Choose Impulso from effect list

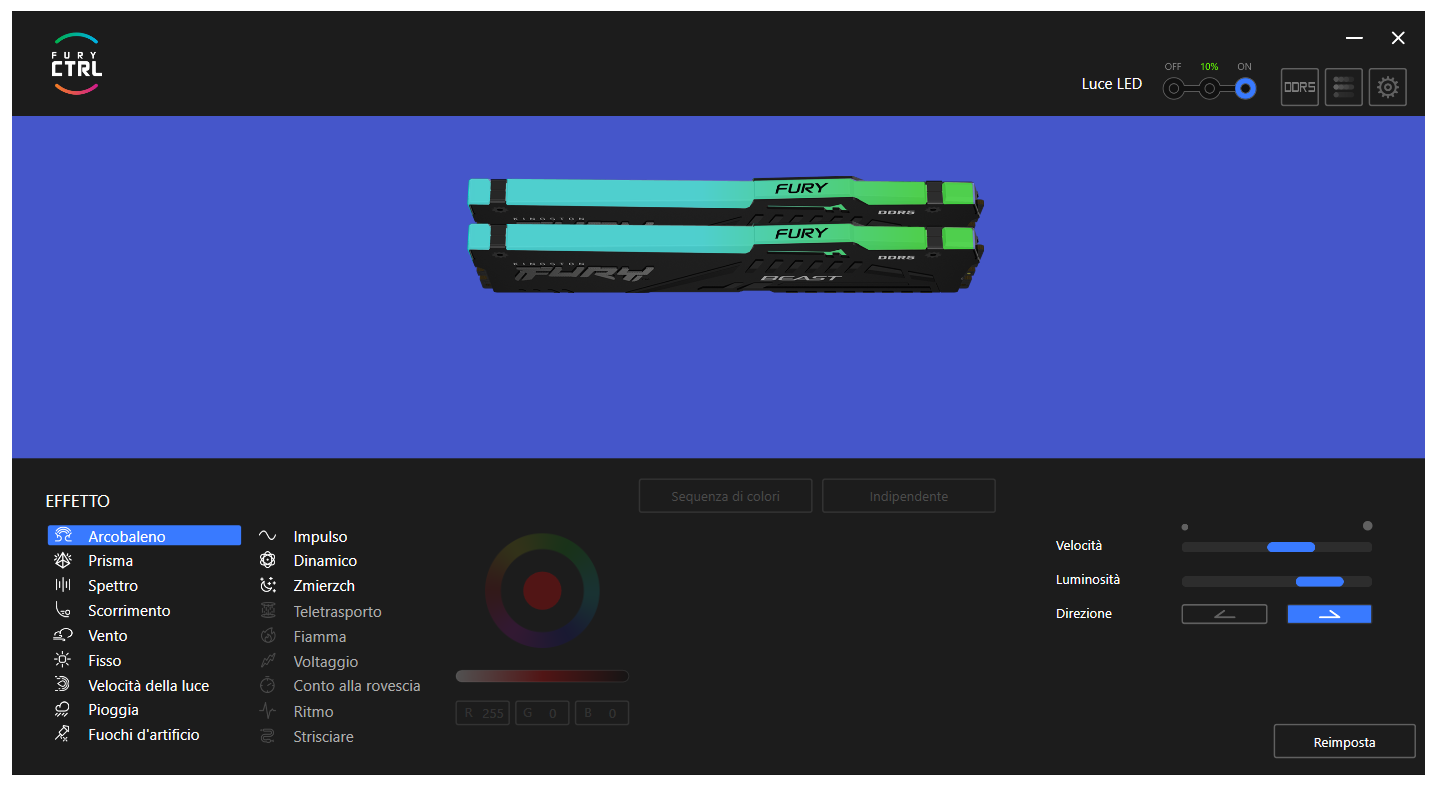tap(321, 537)
